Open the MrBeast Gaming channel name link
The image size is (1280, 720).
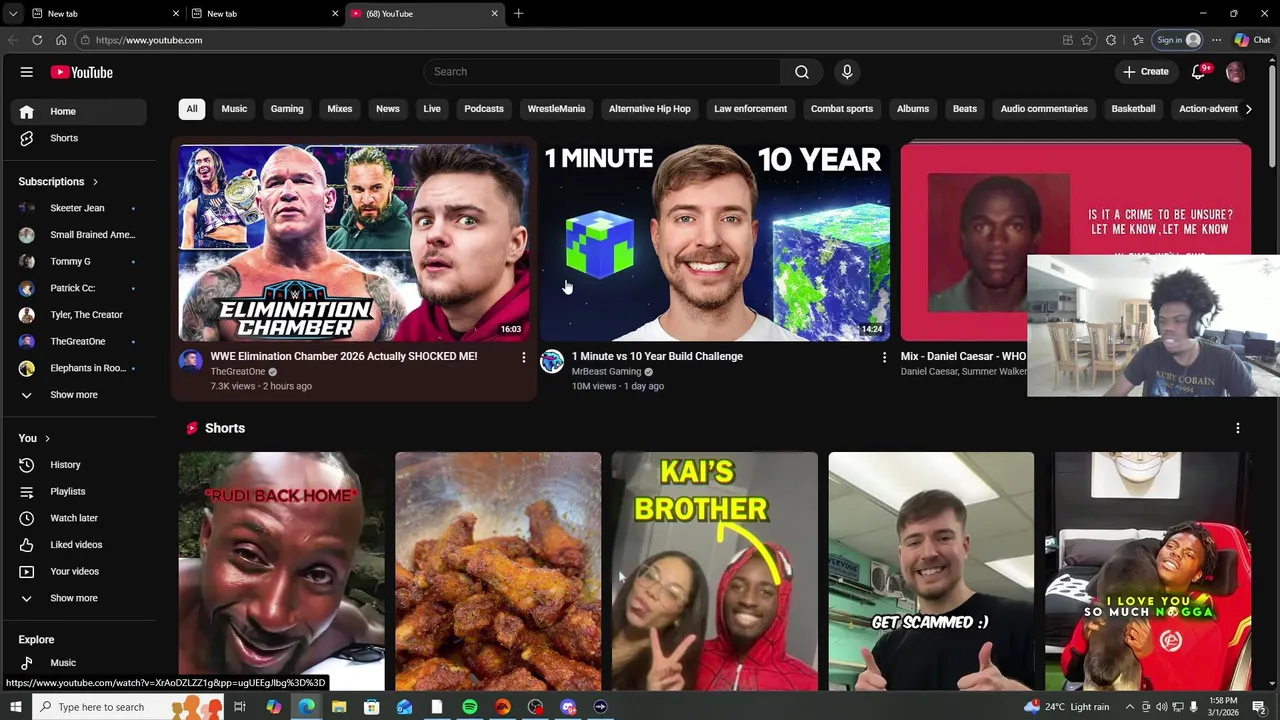(606, 372)
